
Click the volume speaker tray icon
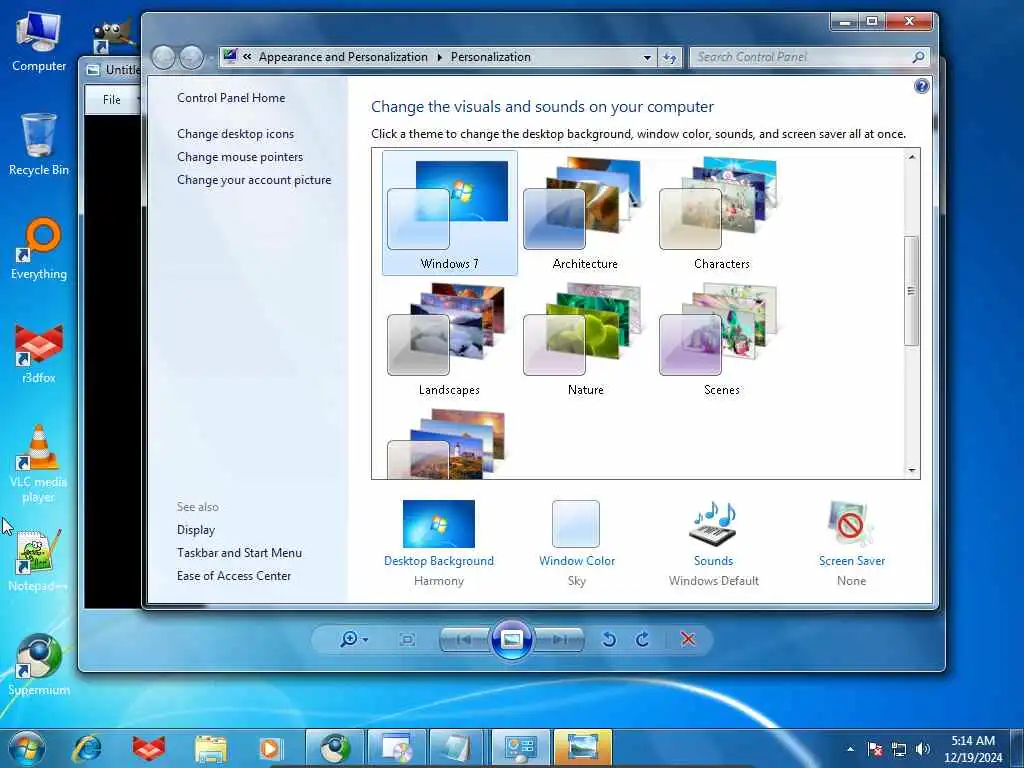pyautogui.click(x=923, y=749)
